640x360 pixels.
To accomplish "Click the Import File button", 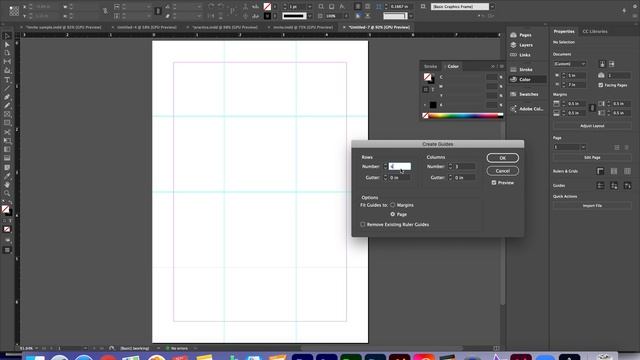I will coord(592,206).
